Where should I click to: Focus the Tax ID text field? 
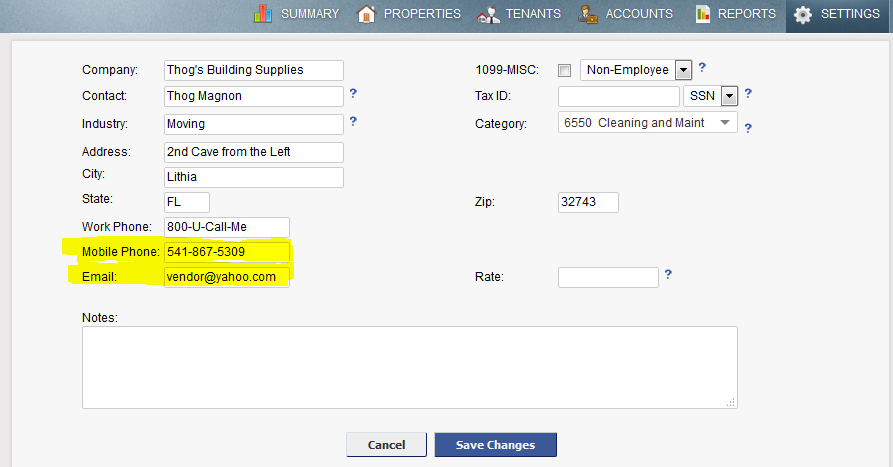(x=618, y=97)
